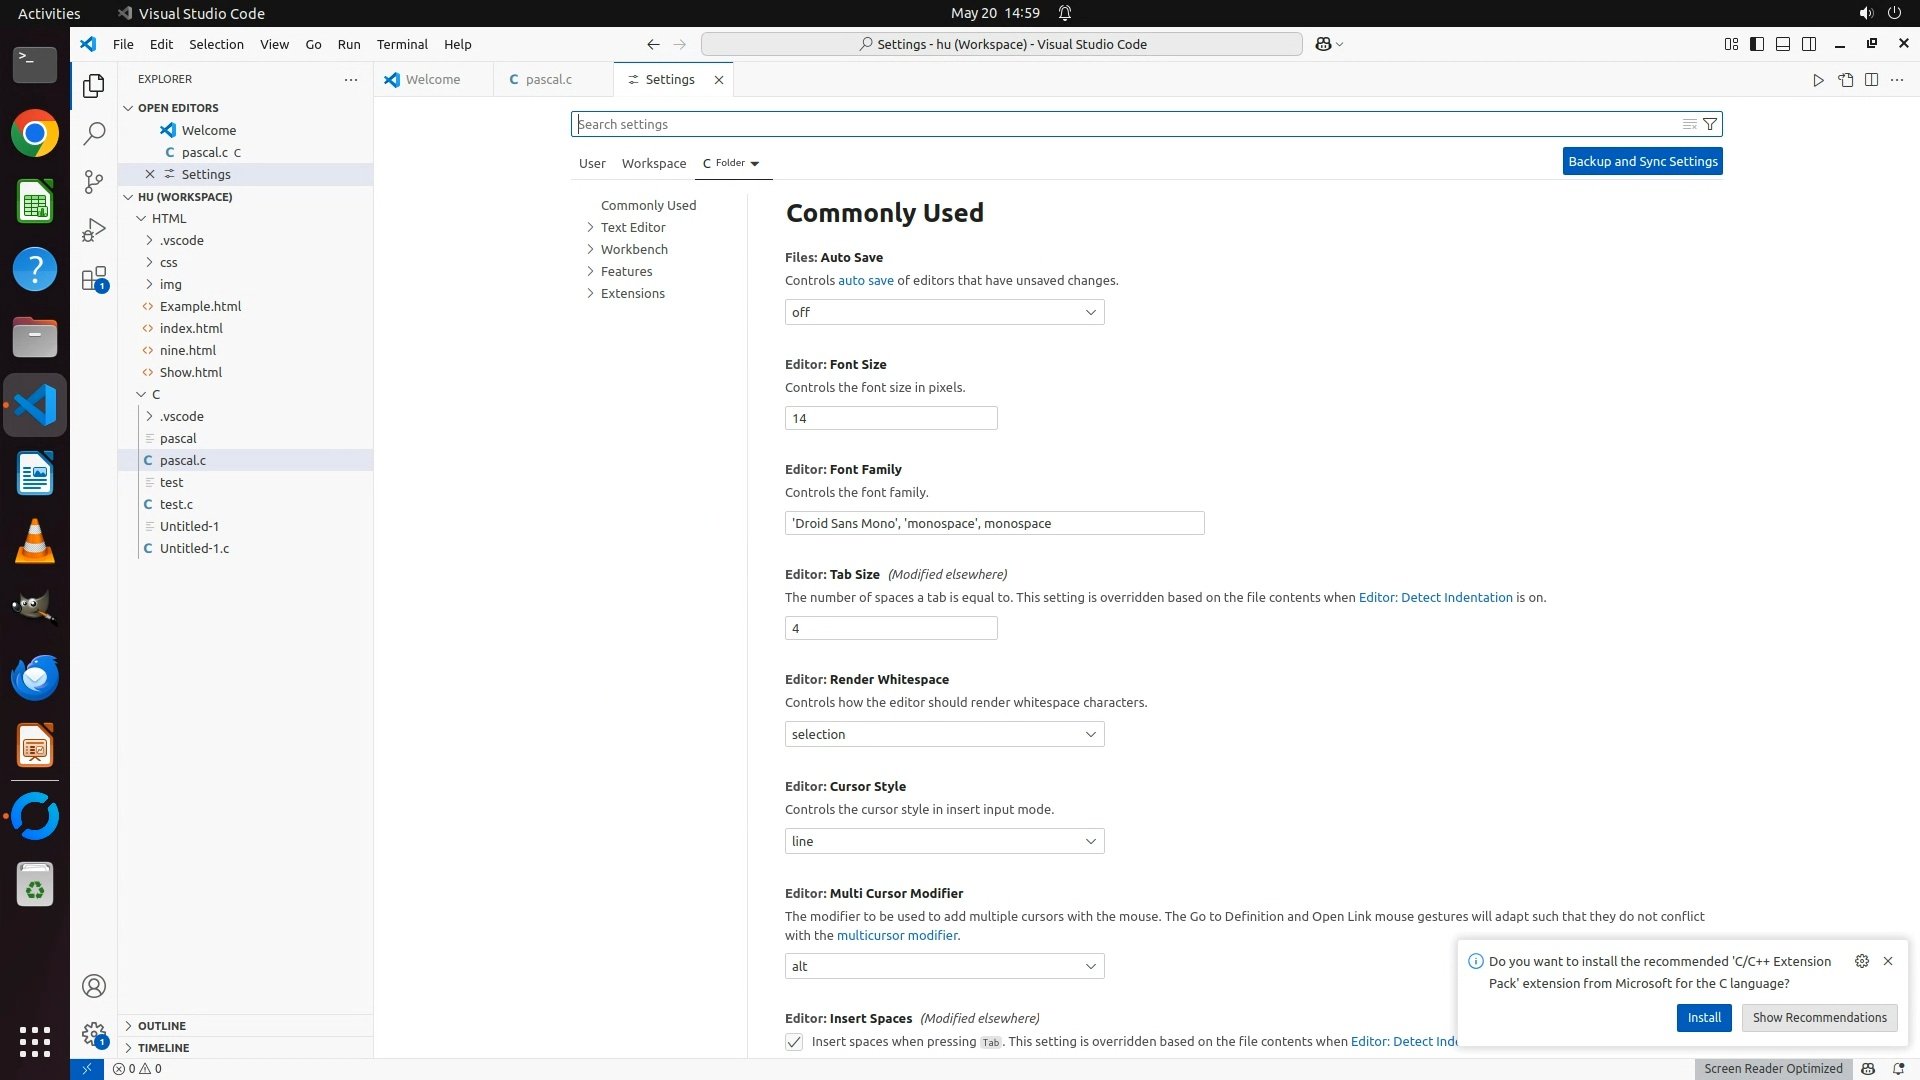Open the Search view in activity bar
The image size is (1920, 1080).
pos(94,134)
